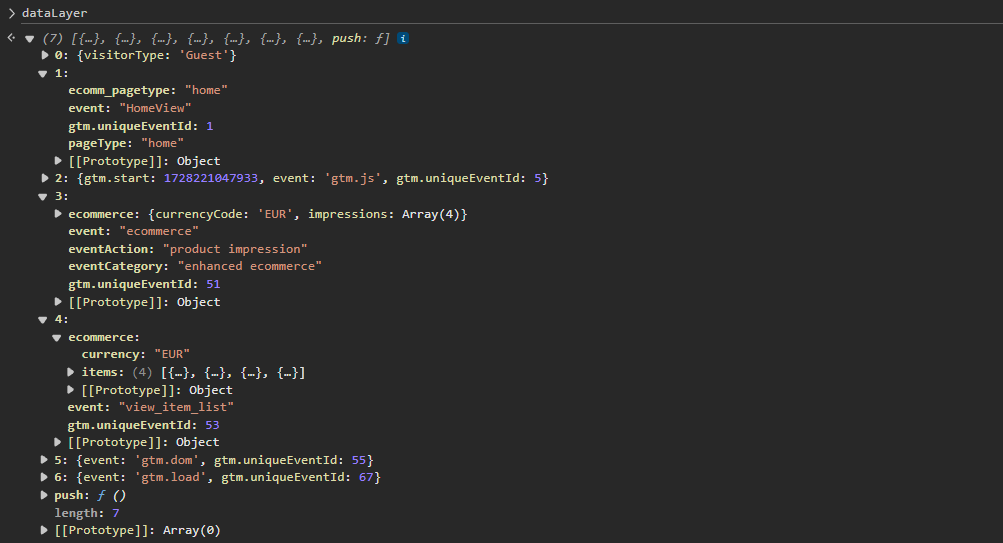
Task: Collapse the index 4 view_item_list object
Action: [43, 320]
